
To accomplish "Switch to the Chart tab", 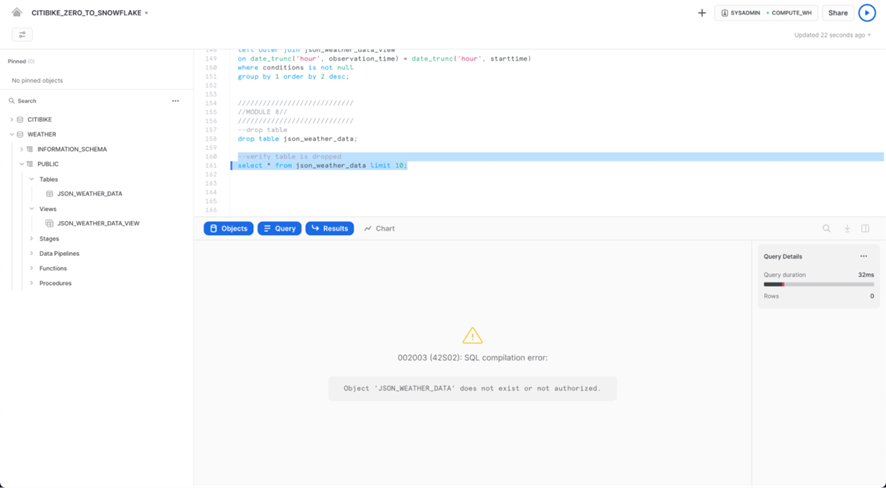I will pos(379,229).
